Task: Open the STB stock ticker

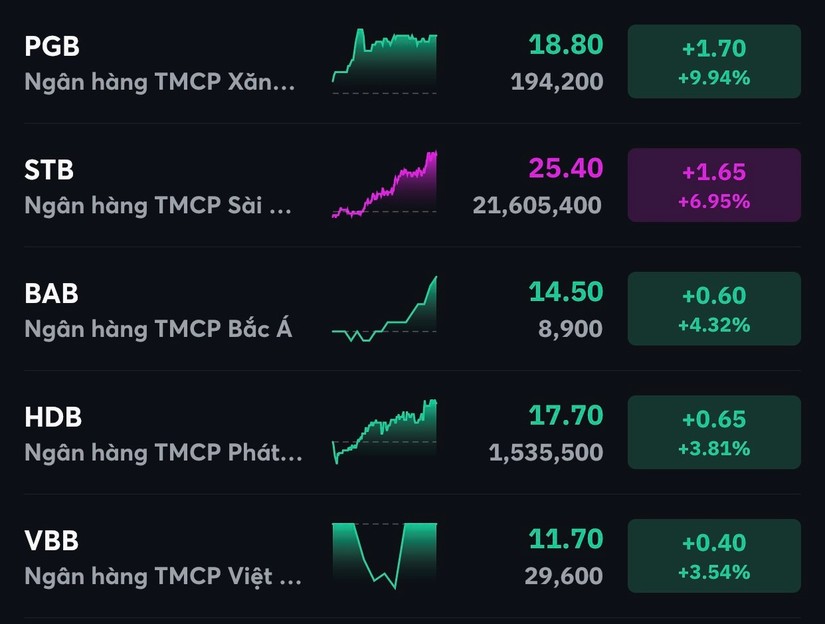Action: (49, 170)
